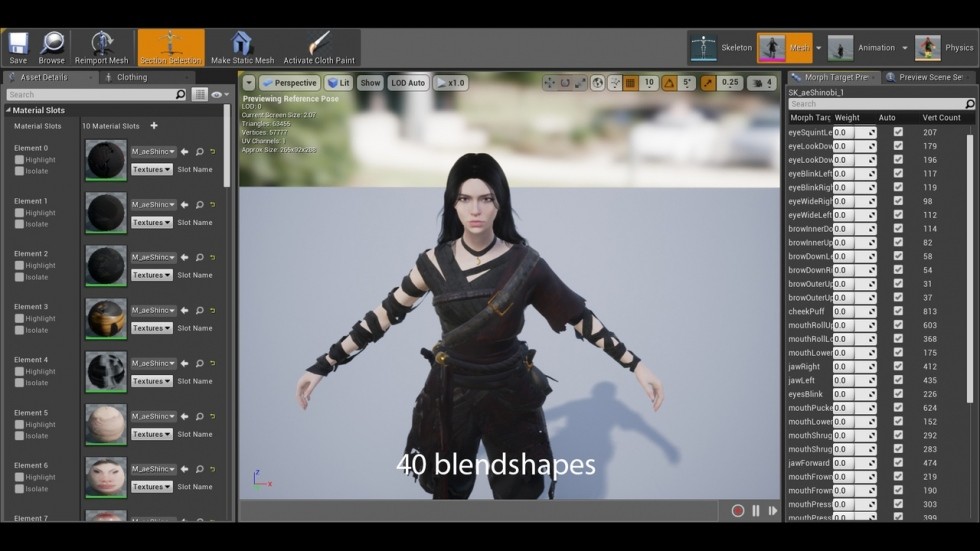Viewport: 980px width, 551px height.
Task: Toggle Auto checkbox for jawRight
Action: (x=898, y=366)
